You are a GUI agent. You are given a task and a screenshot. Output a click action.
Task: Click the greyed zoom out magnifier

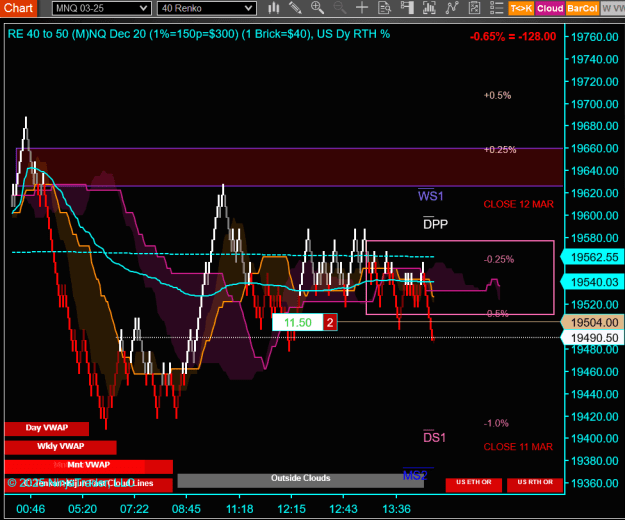tap(340, 8)
